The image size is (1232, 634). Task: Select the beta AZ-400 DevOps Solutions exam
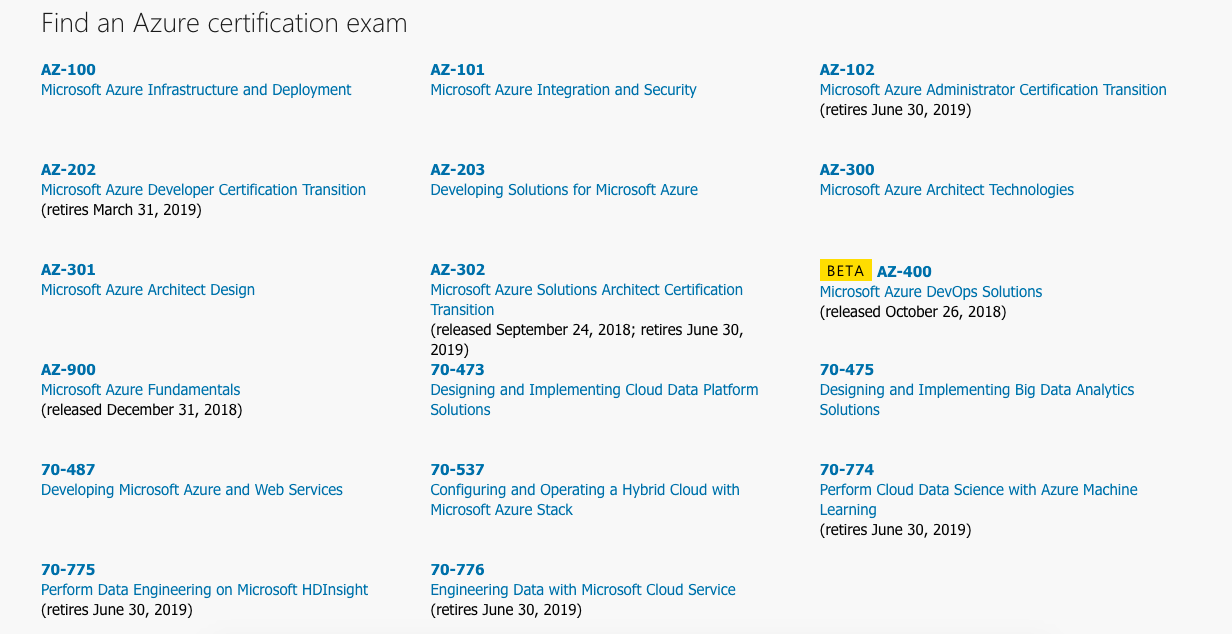[x=930, y=291]
